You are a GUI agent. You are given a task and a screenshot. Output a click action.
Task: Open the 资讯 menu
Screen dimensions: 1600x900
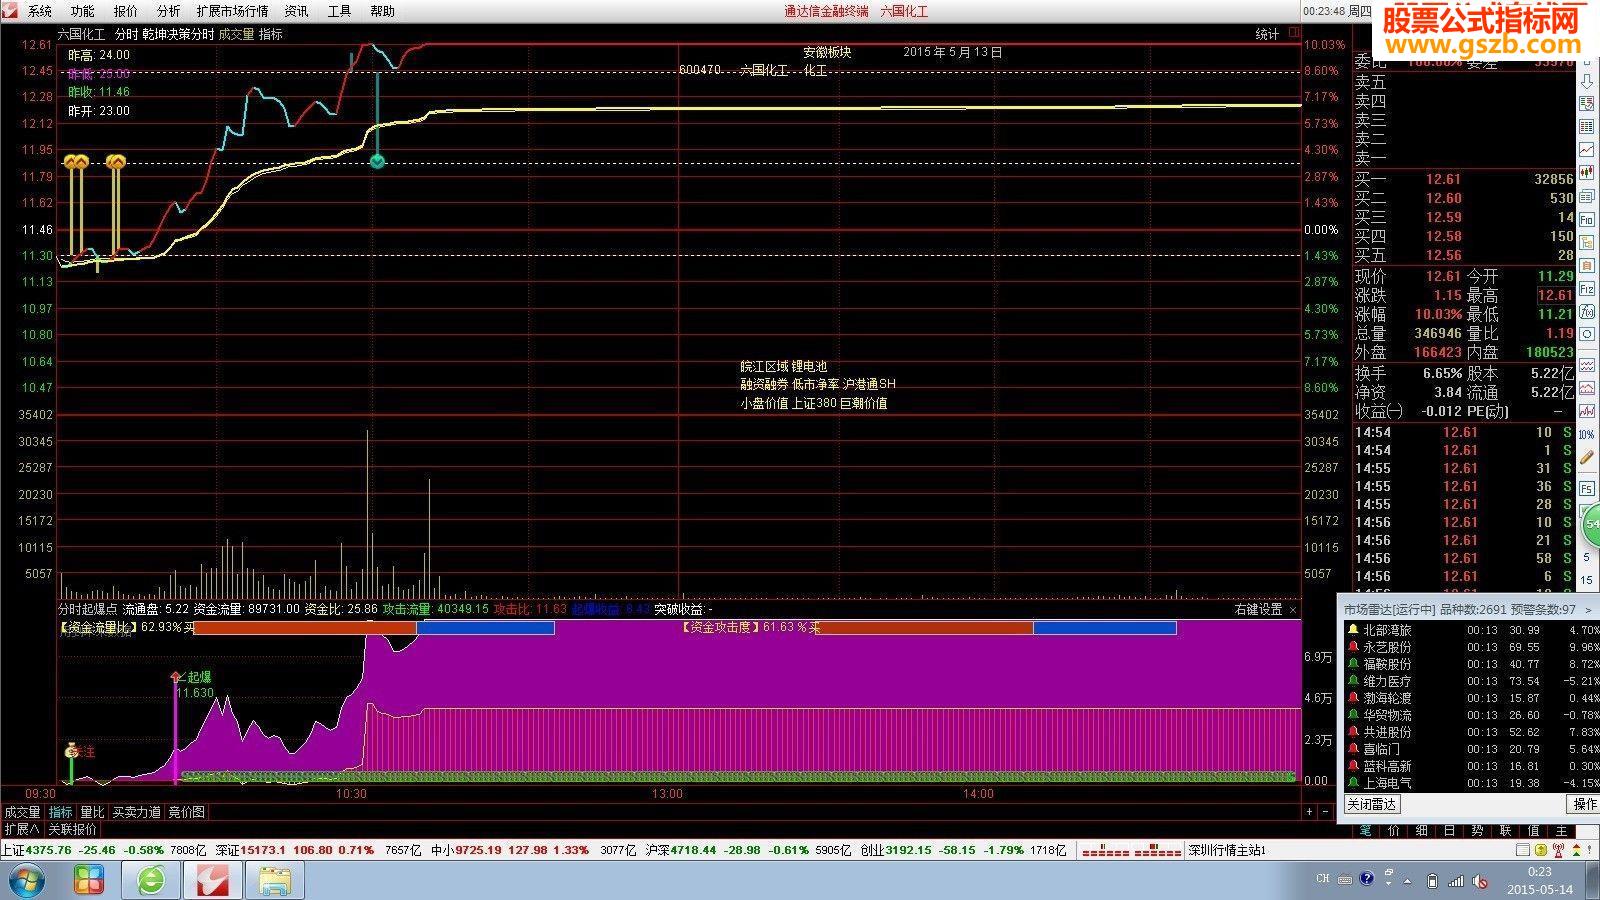(x=297, y=11)
